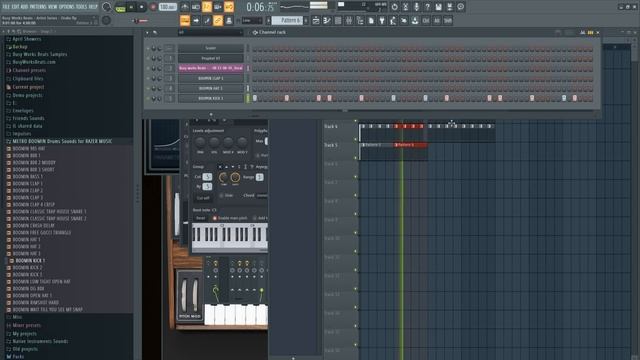Collapse the METRO BOOMIN Drums Sounds folder

[x=62, y=141]
